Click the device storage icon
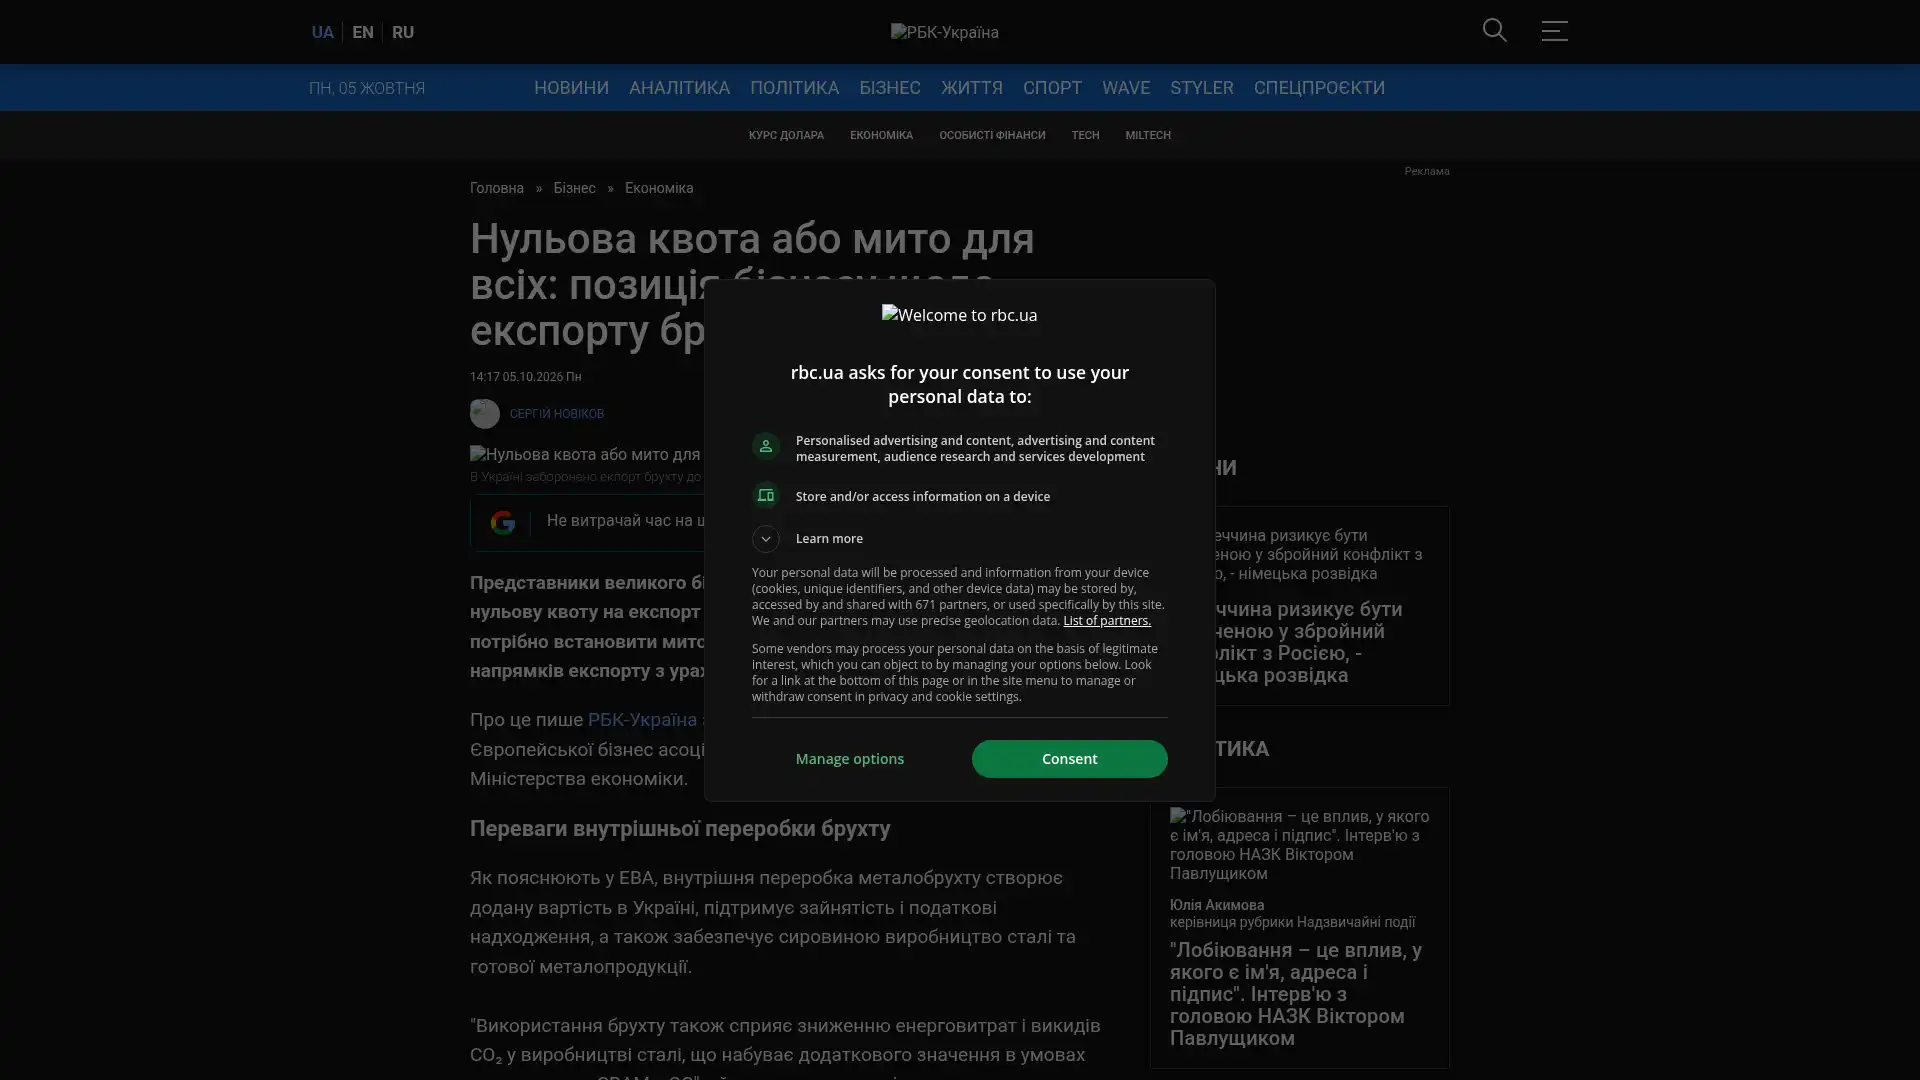1920x1080 pixels. (765, 496)
